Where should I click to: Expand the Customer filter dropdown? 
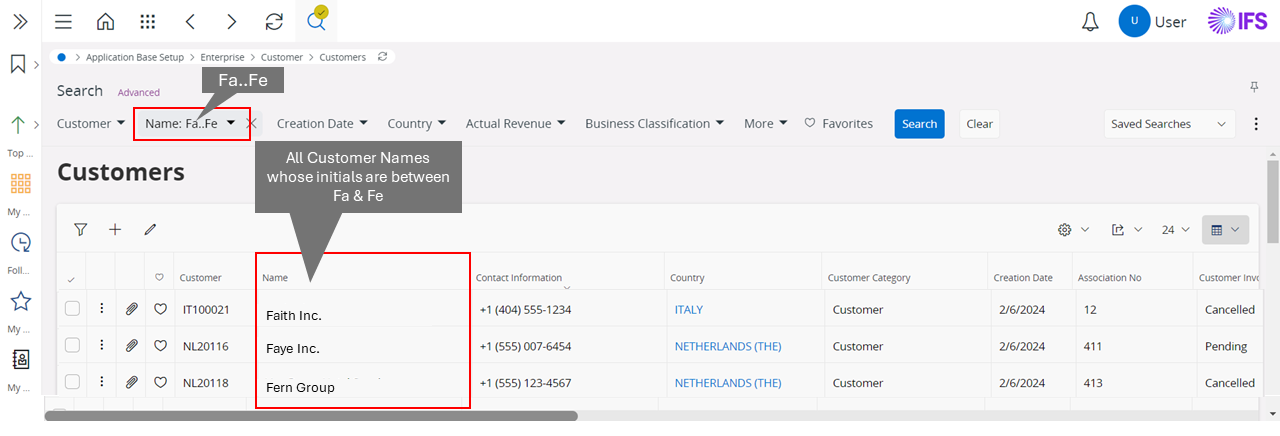(91, 124)
